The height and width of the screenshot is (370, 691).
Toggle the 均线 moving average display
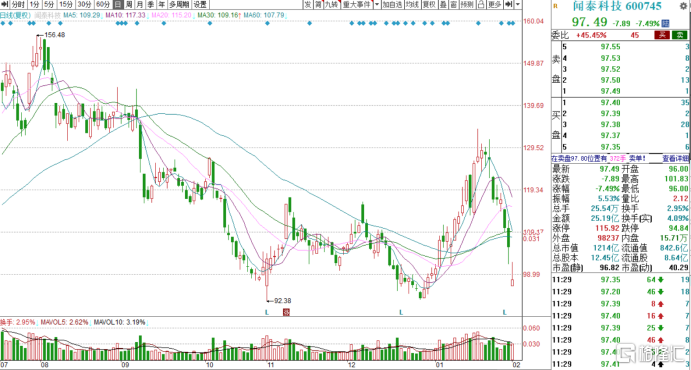pyautogui.click(x=412, y=5)
